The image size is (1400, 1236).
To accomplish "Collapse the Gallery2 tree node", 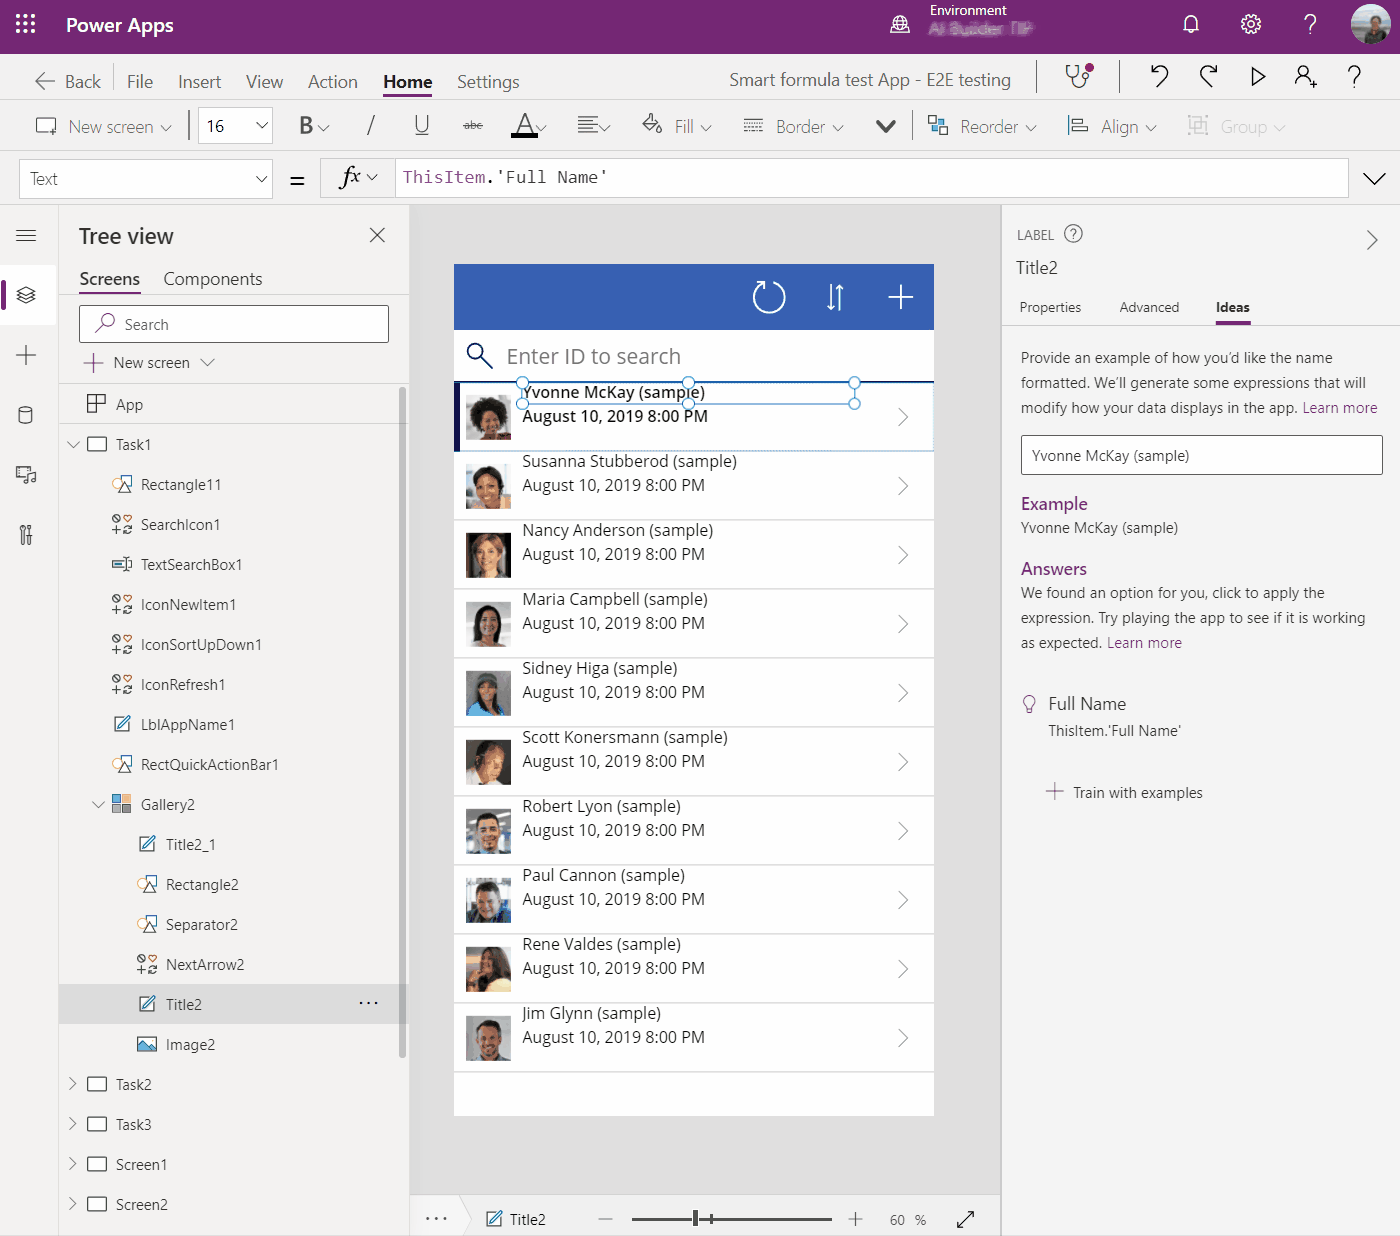I will (98, 805).
